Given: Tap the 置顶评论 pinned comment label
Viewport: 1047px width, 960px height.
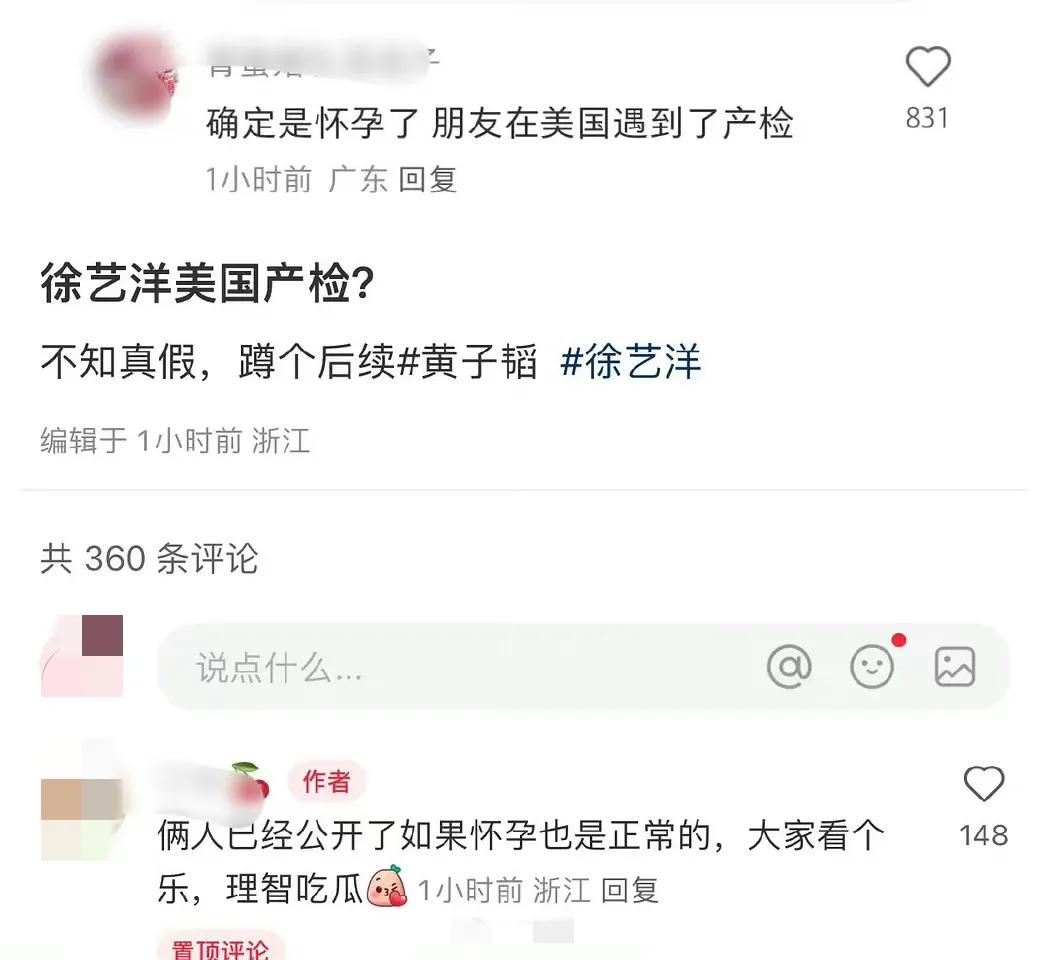Looking at the screenshot, I should (x=220, y=948).
